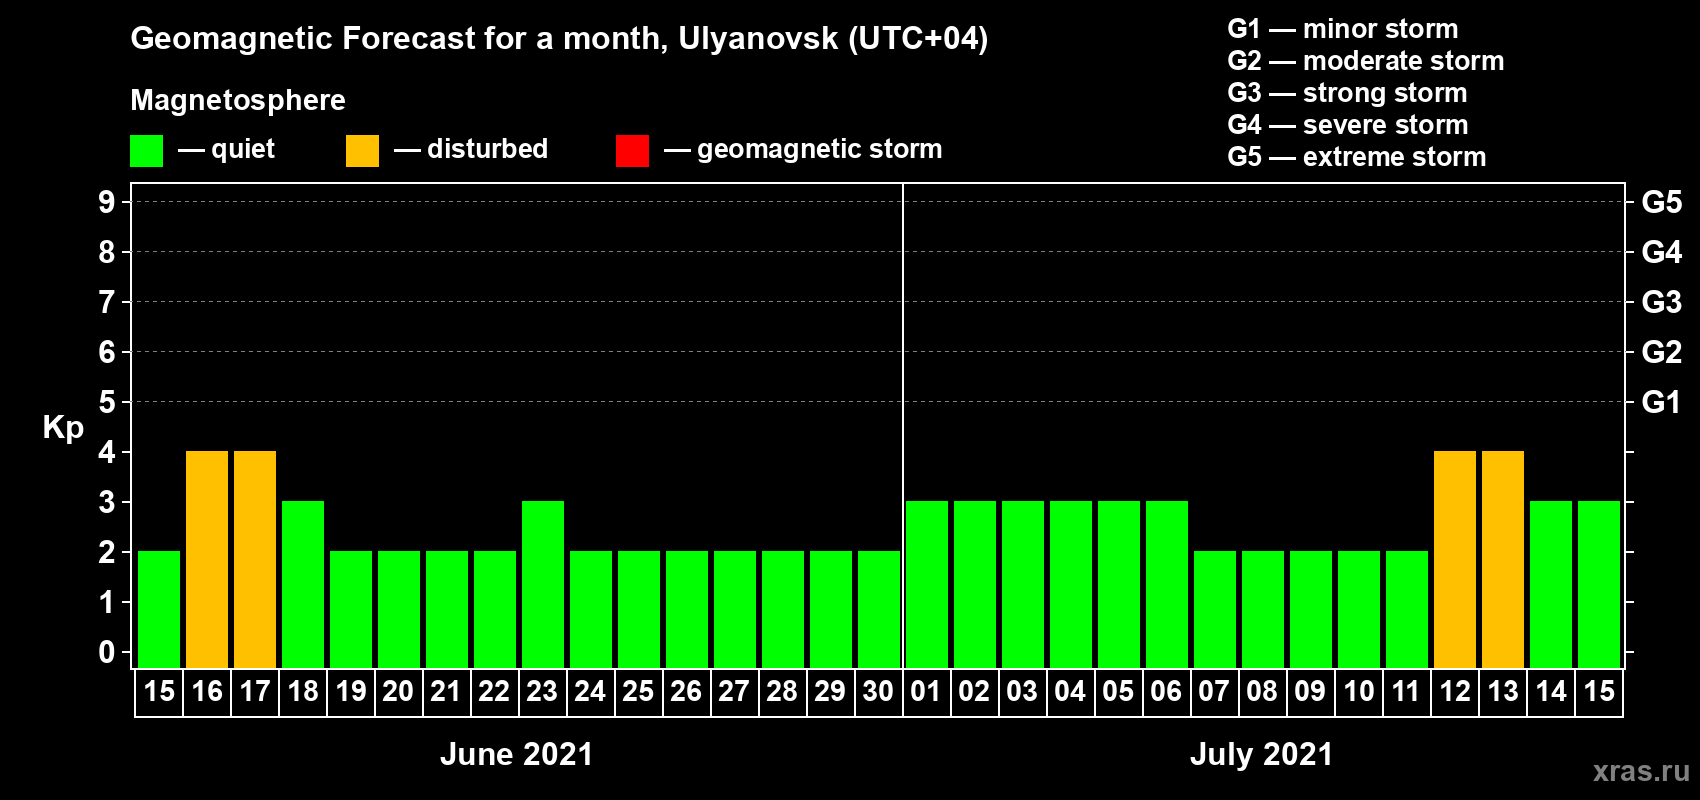Click the Geomagnetic Forecast chart title
This screenshot has height=800, width=1700.
(x=559, y=39)
